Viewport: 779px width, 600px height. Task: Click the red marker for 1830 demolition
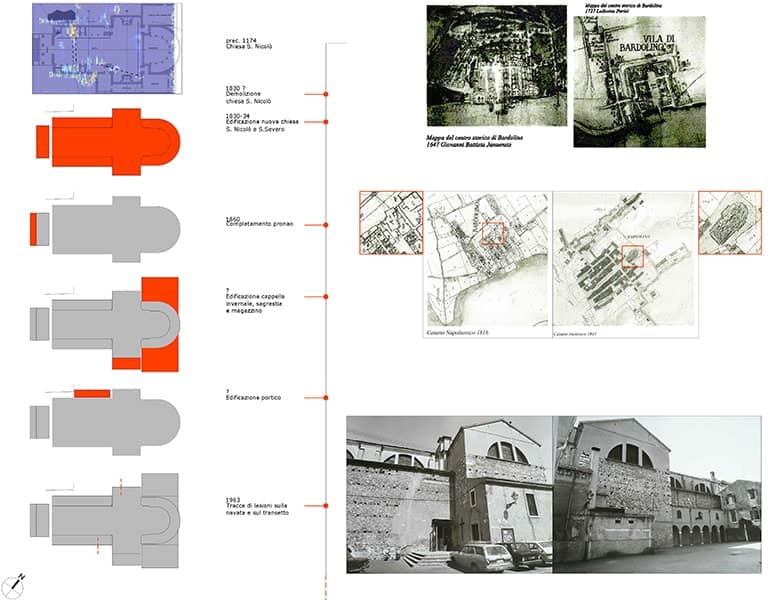click(x=327, y=95)
